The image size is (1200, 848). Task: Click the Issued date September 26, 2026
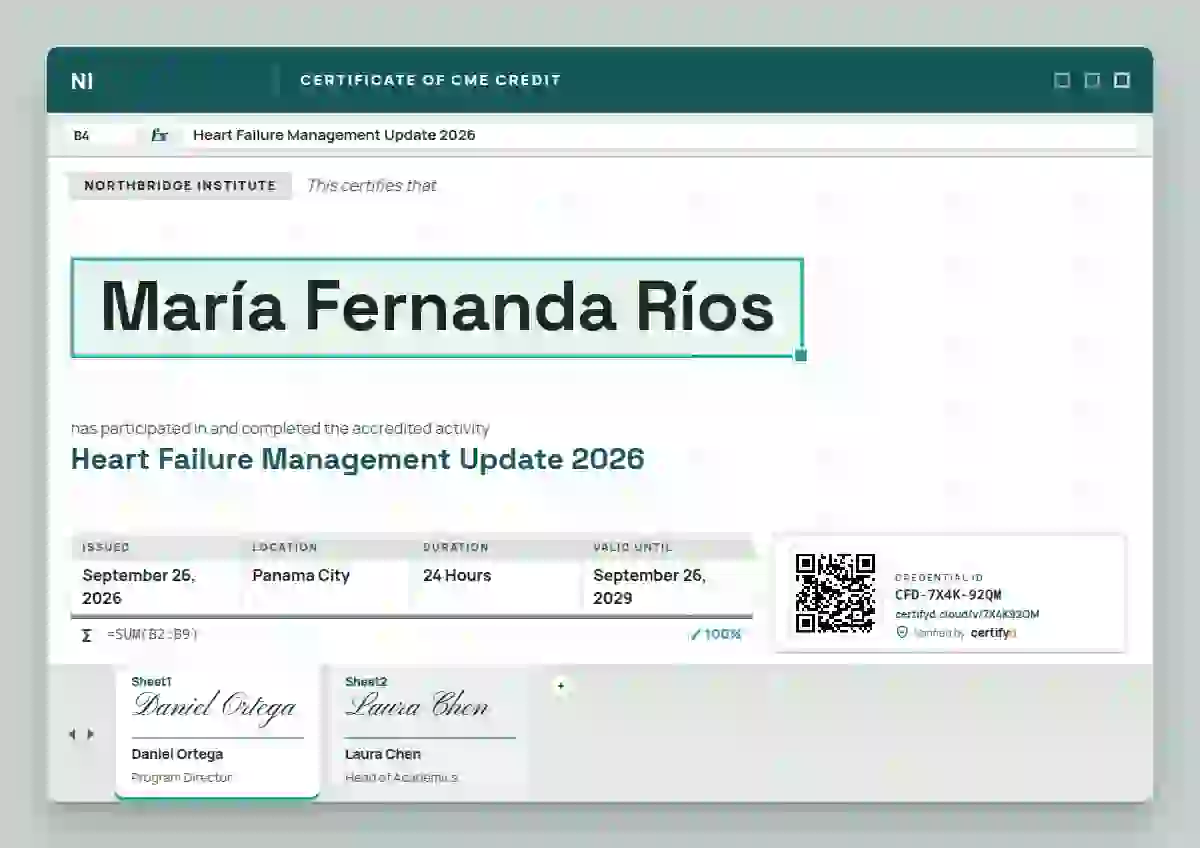coord(139,587)
